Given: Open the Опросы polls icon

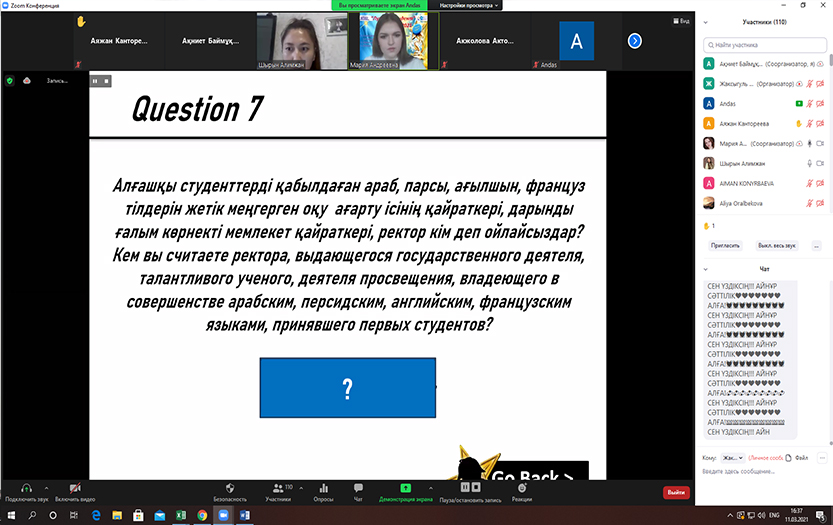Looking at the screenshot, I should (x=324, y=487).
